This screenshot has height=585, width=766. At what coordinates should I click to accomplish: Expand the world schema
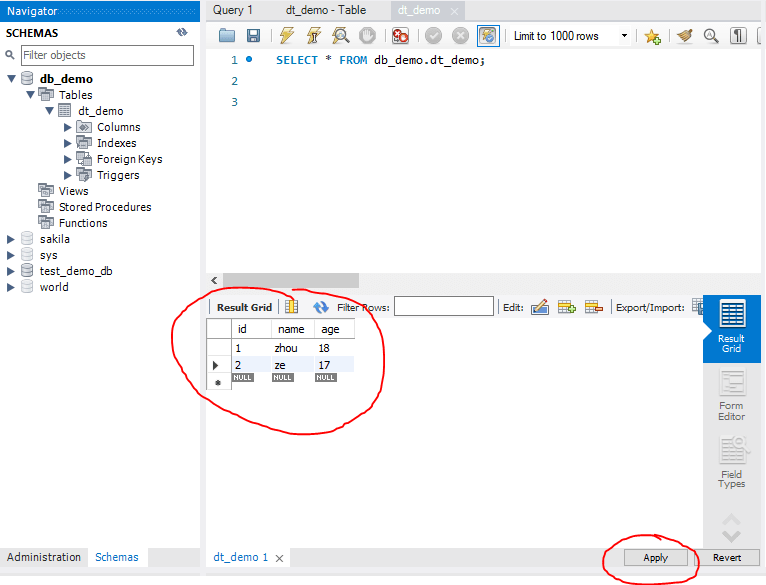(x=11, y=287)
